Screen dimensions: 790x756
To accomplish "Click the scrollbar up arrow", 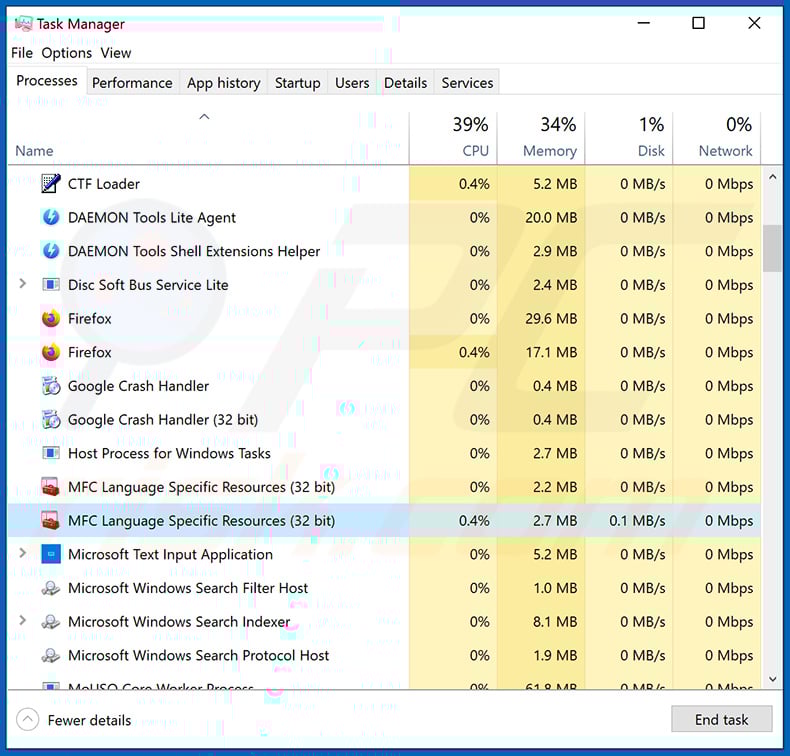I will pyautogui.click(x=772, y=177).
